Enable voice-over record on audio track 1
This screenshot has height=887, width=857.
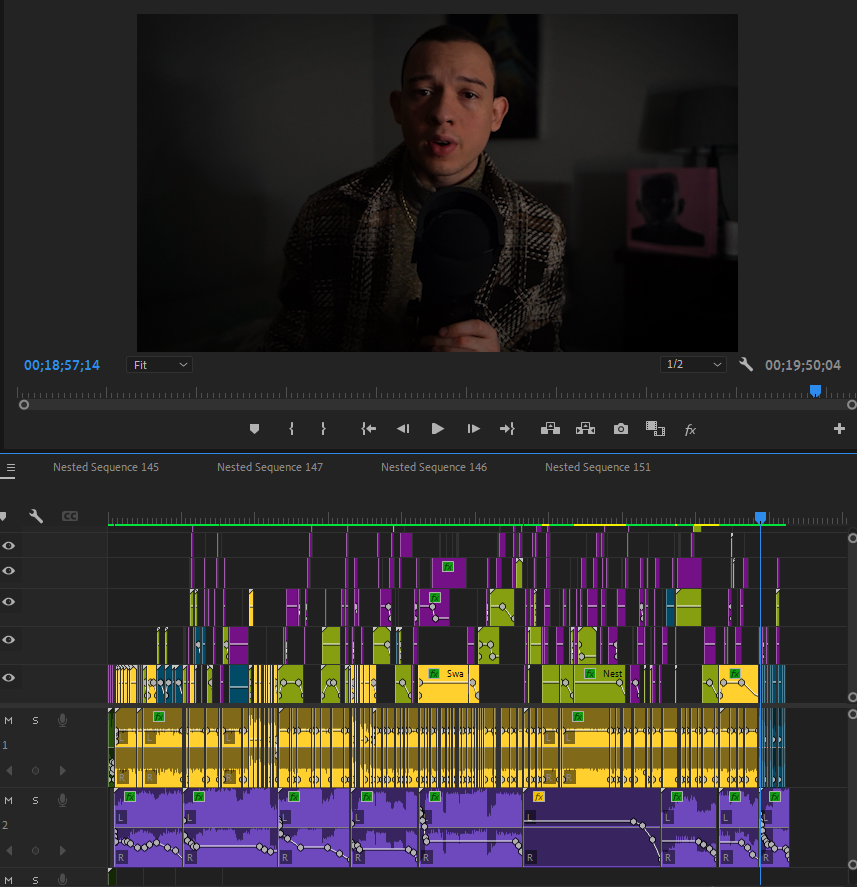63,721
